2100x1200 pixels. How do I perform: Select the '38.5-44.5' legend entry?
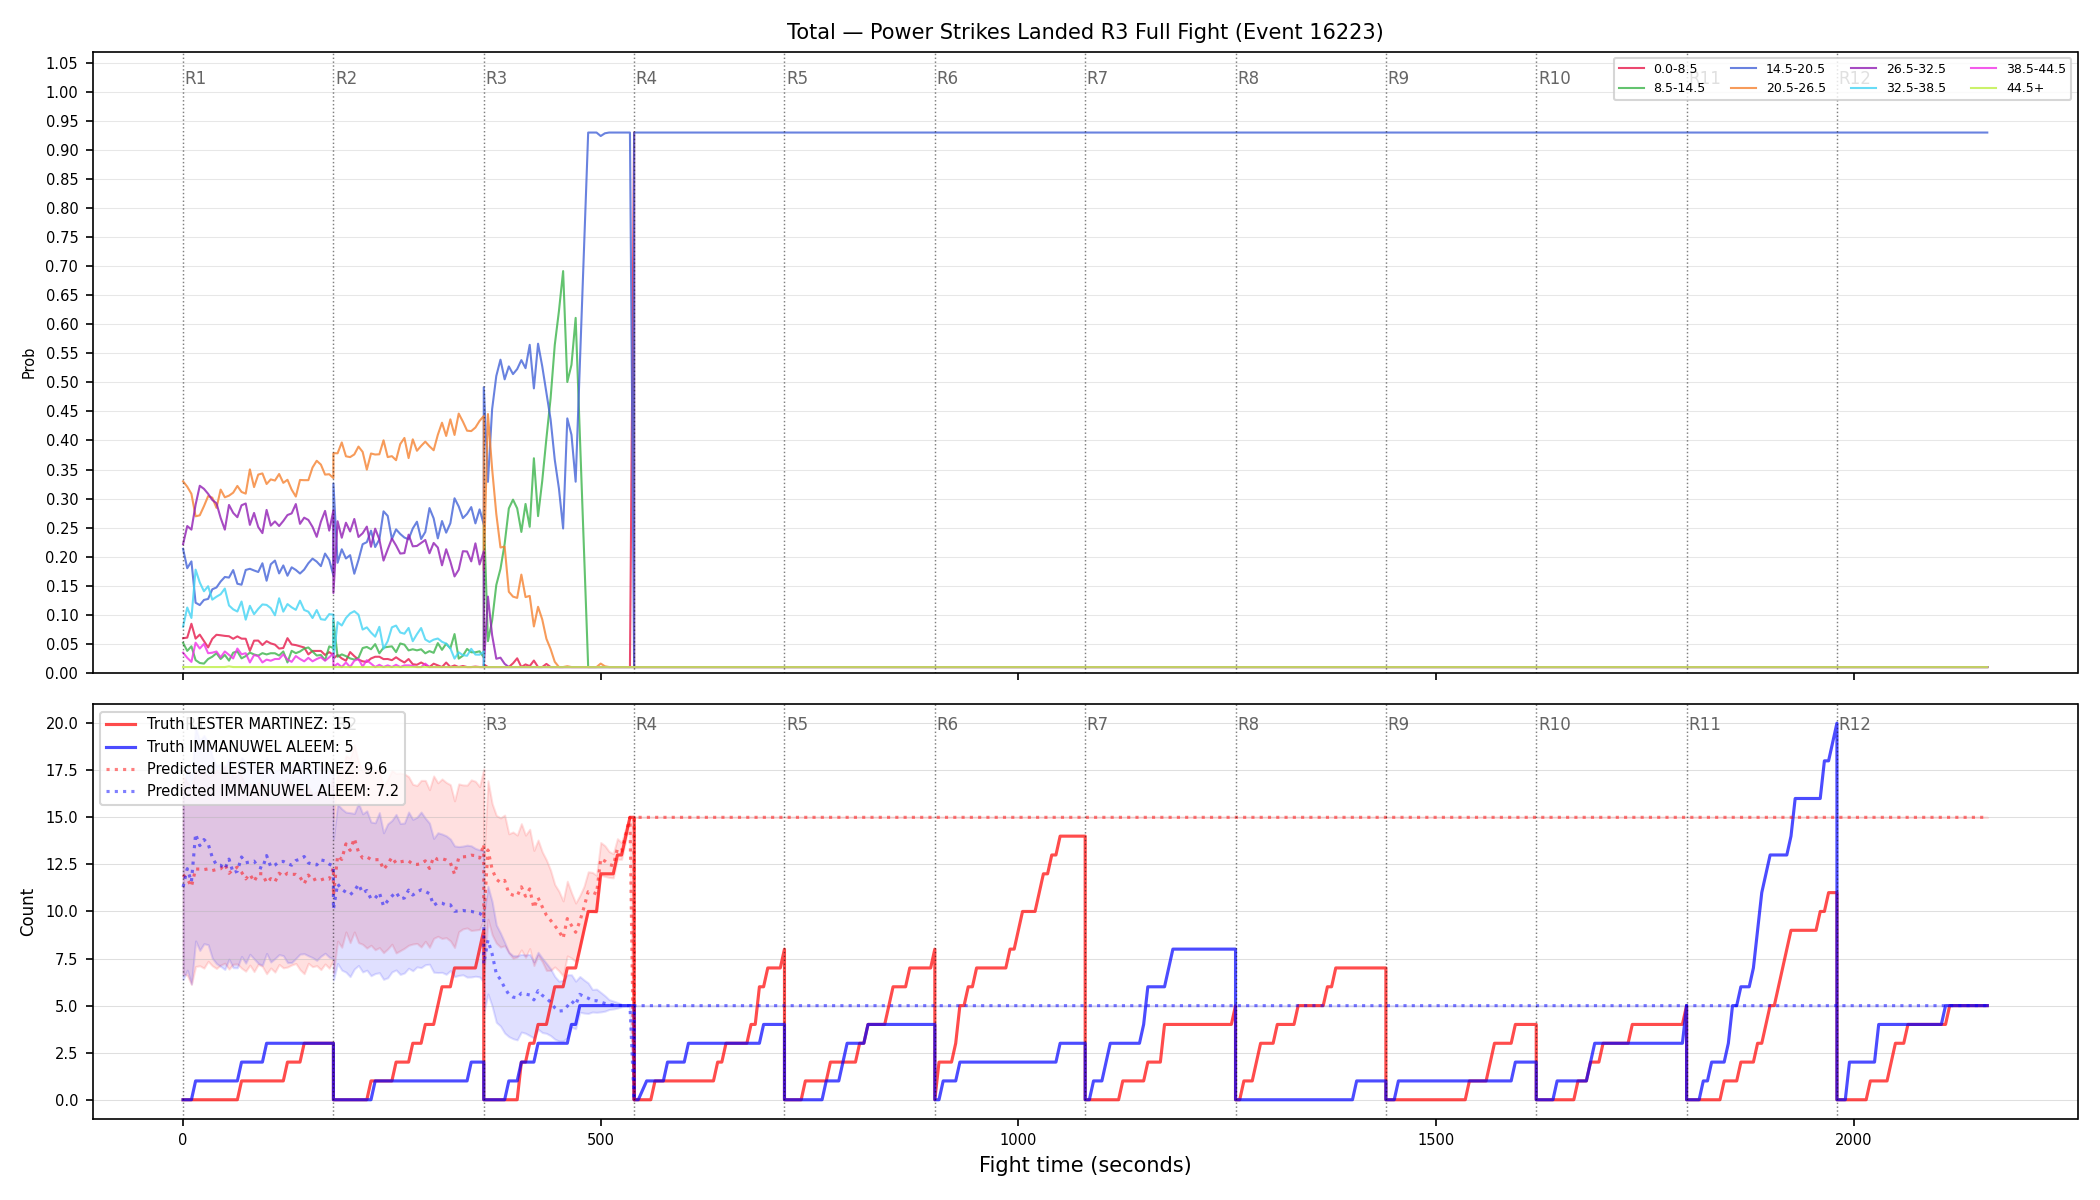click(2018, 69)
